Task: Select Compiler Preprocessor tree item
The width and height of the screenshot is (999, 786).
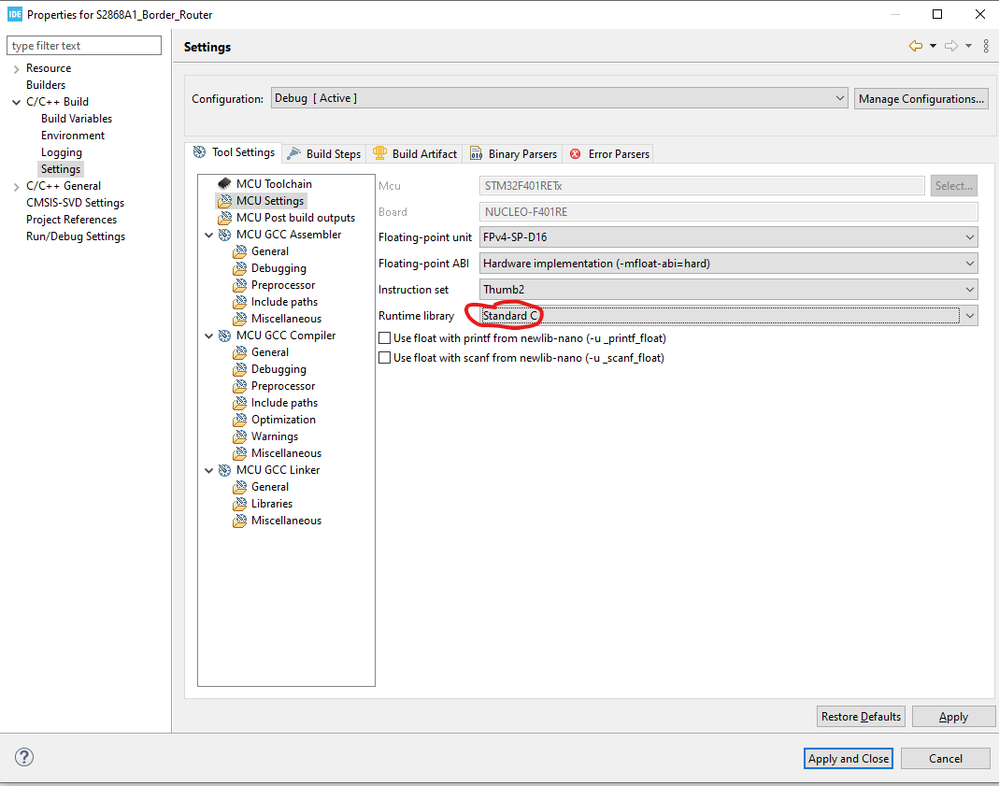Action: pos(283,386)
